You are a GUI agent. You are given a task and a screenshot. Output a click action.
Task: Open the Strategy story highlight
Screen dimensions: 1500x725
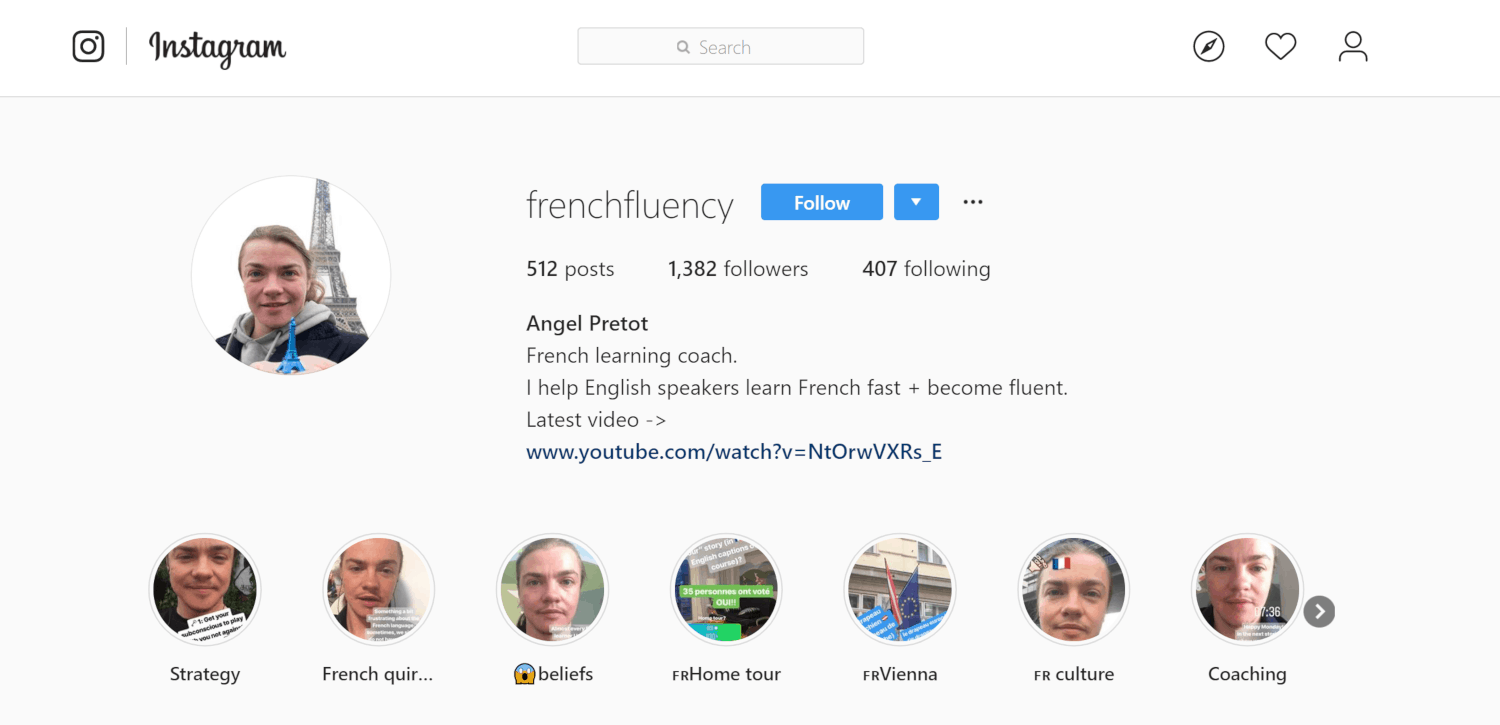click(205, 589)
